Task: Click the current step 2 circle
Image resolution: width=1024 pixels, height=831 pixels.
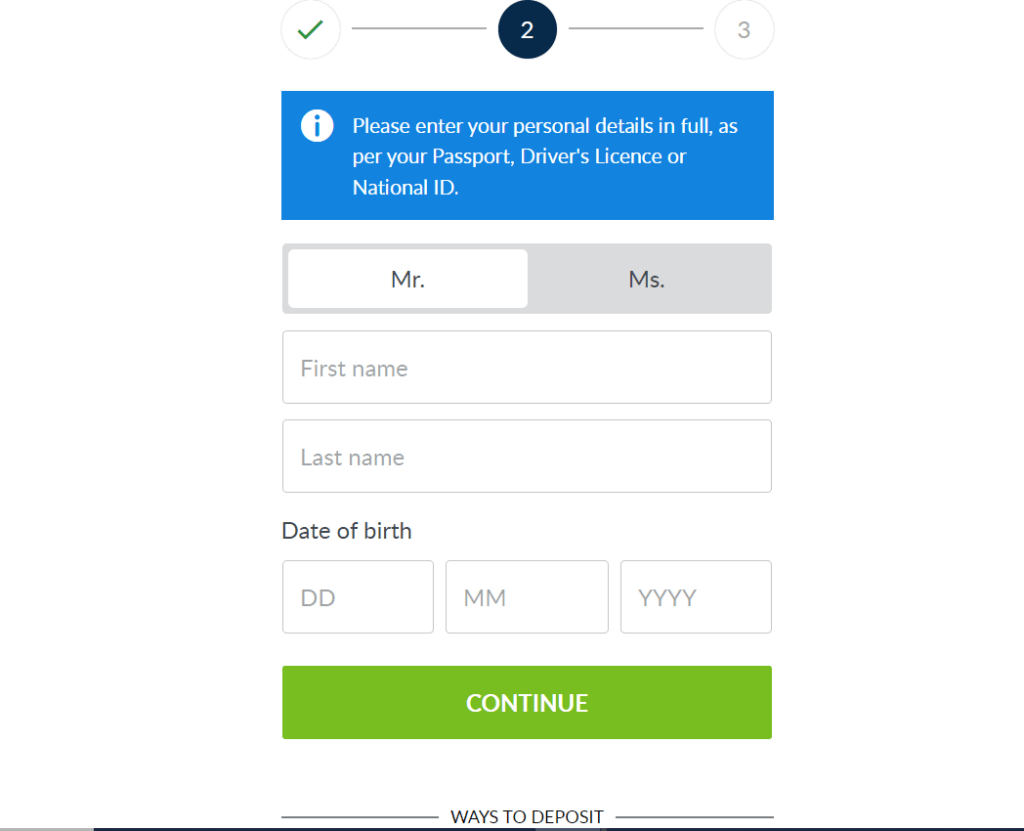Action: pos(527,30)
